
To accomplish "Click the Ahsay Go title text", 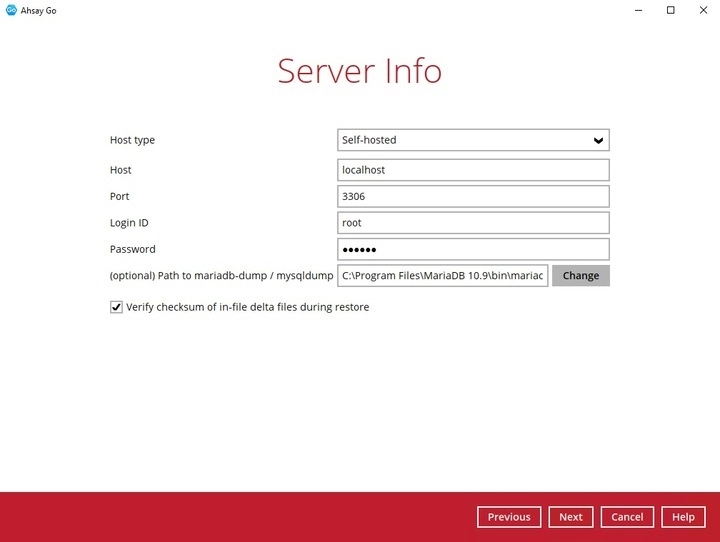I will tap(39, 11).
